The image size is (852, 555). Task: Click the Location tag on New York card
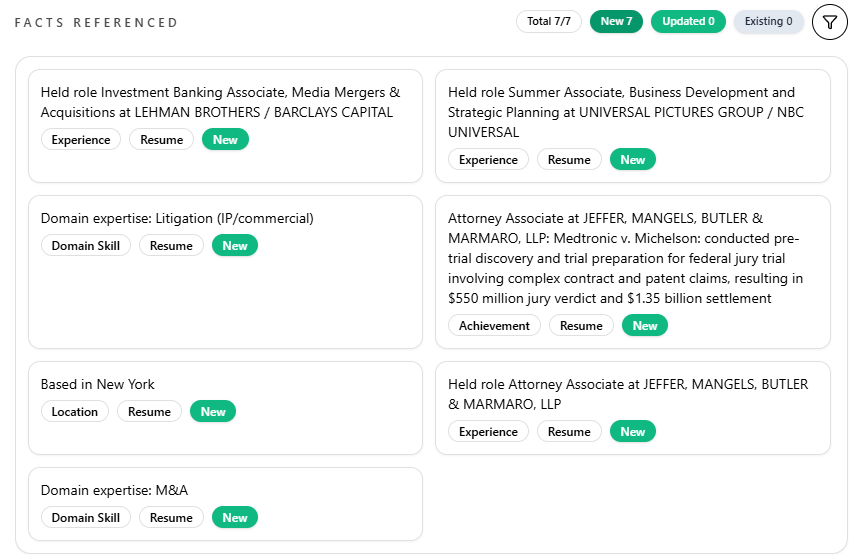point(74,411)
